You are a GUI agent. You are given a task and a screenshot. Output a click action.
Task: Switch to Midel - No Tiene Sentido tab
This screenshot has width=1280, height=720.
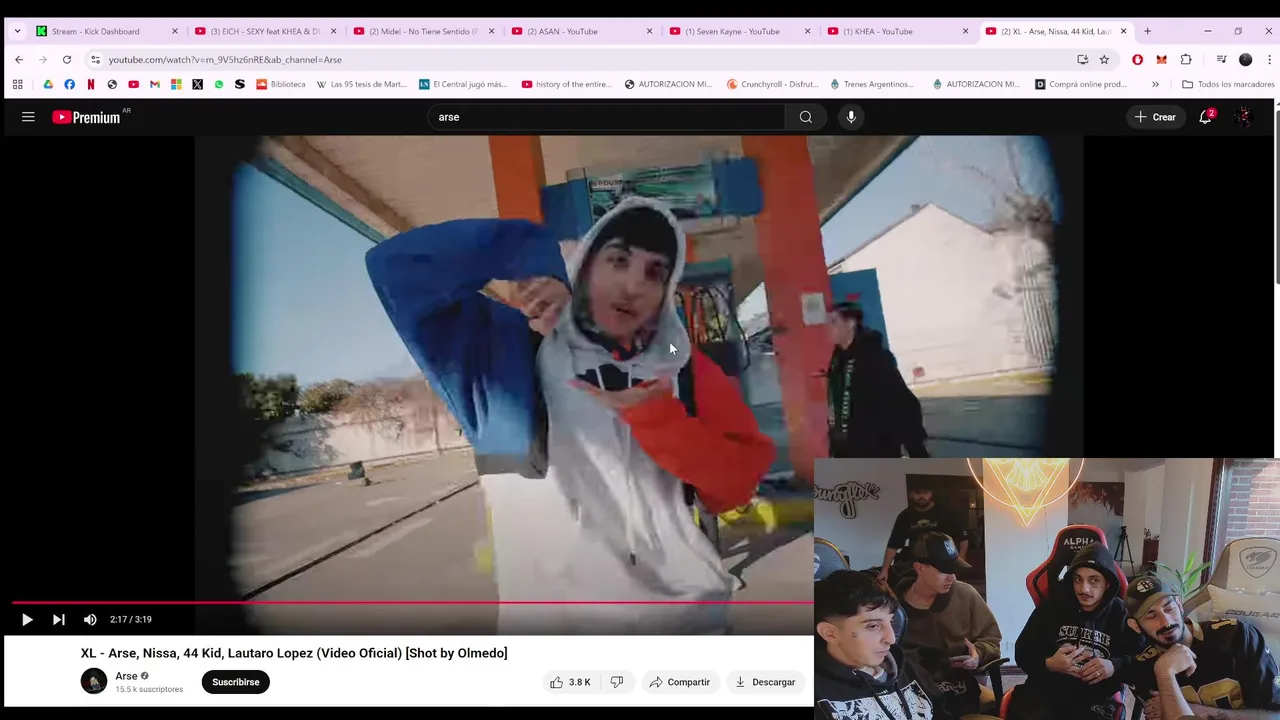tap(423, 31)
